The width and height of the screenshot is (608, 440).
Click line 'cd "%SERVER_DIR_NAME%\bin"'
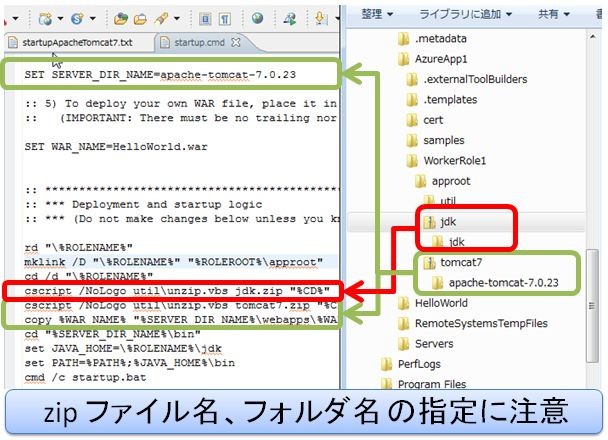(112, 334)
